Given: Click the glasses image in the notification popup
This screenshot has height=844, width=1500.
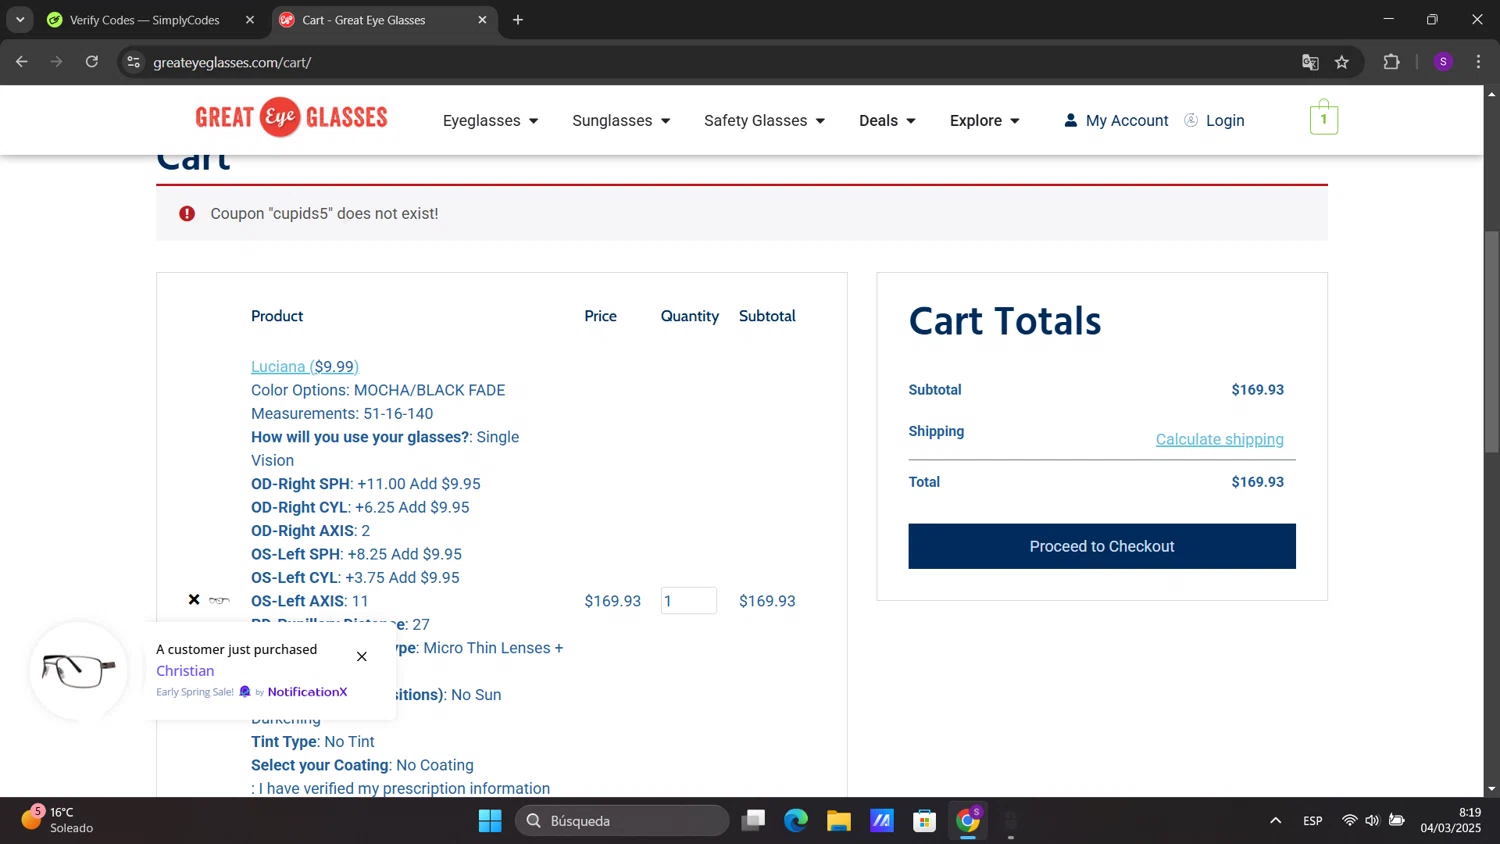Looking at the screenshot, I should [x=78, y=670].
